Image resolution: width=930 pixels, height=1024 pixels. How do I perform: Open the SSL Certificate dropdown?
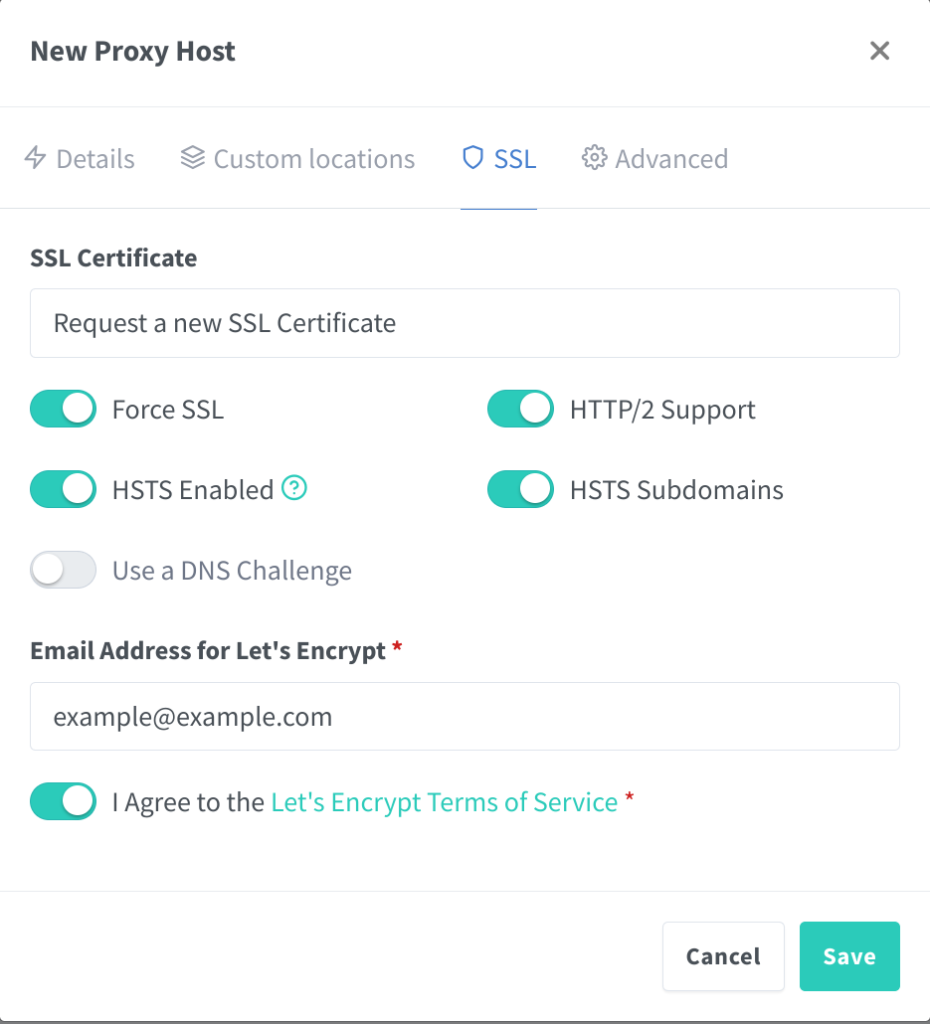tap(464, 323)
